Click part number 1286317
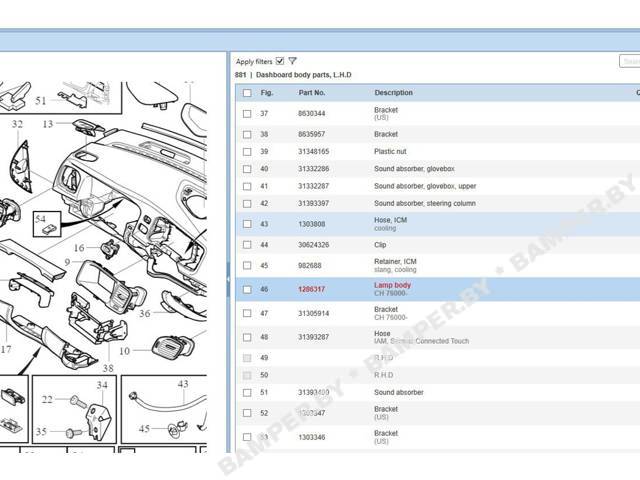 [311, 289]
